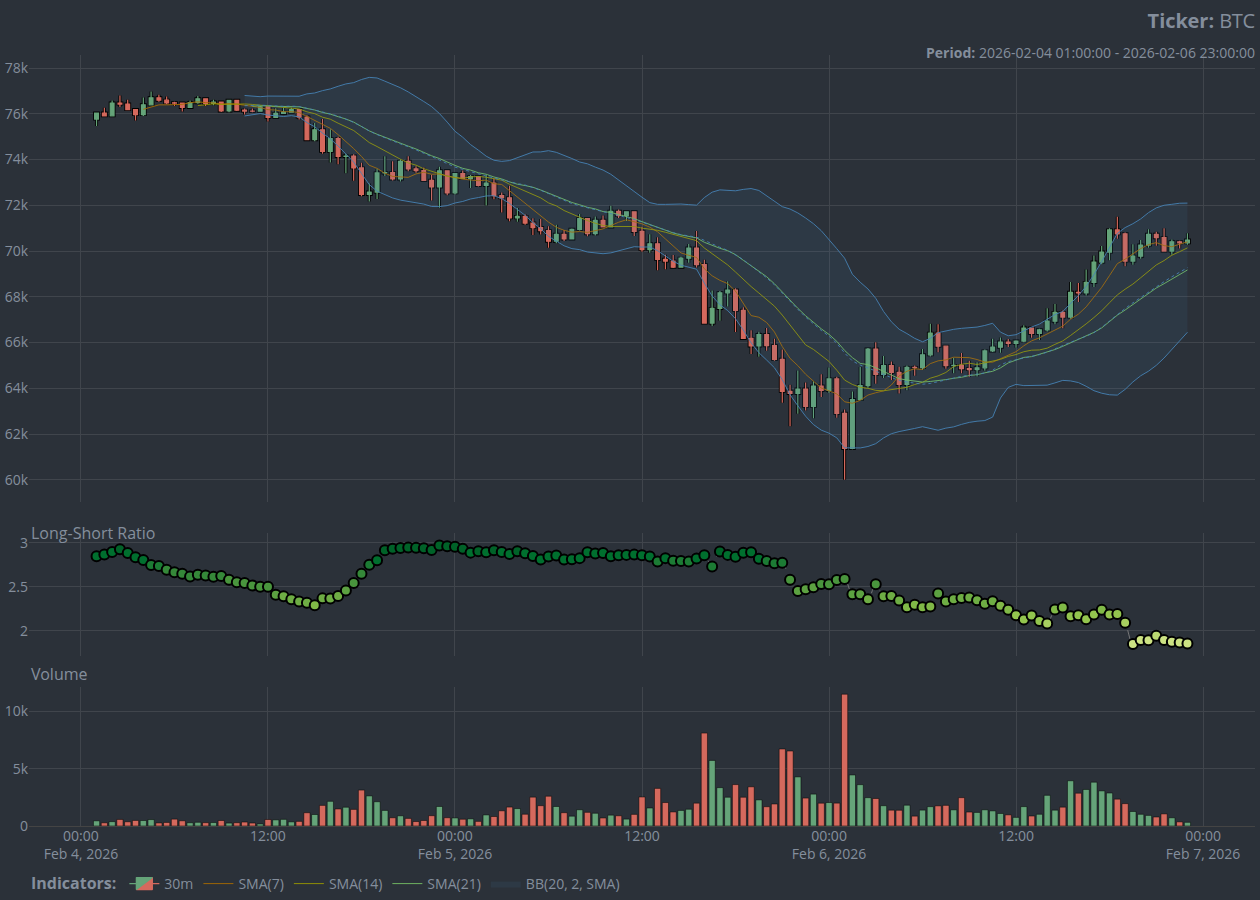Switch to the Long-Short Ratio panel

[94, 533]
